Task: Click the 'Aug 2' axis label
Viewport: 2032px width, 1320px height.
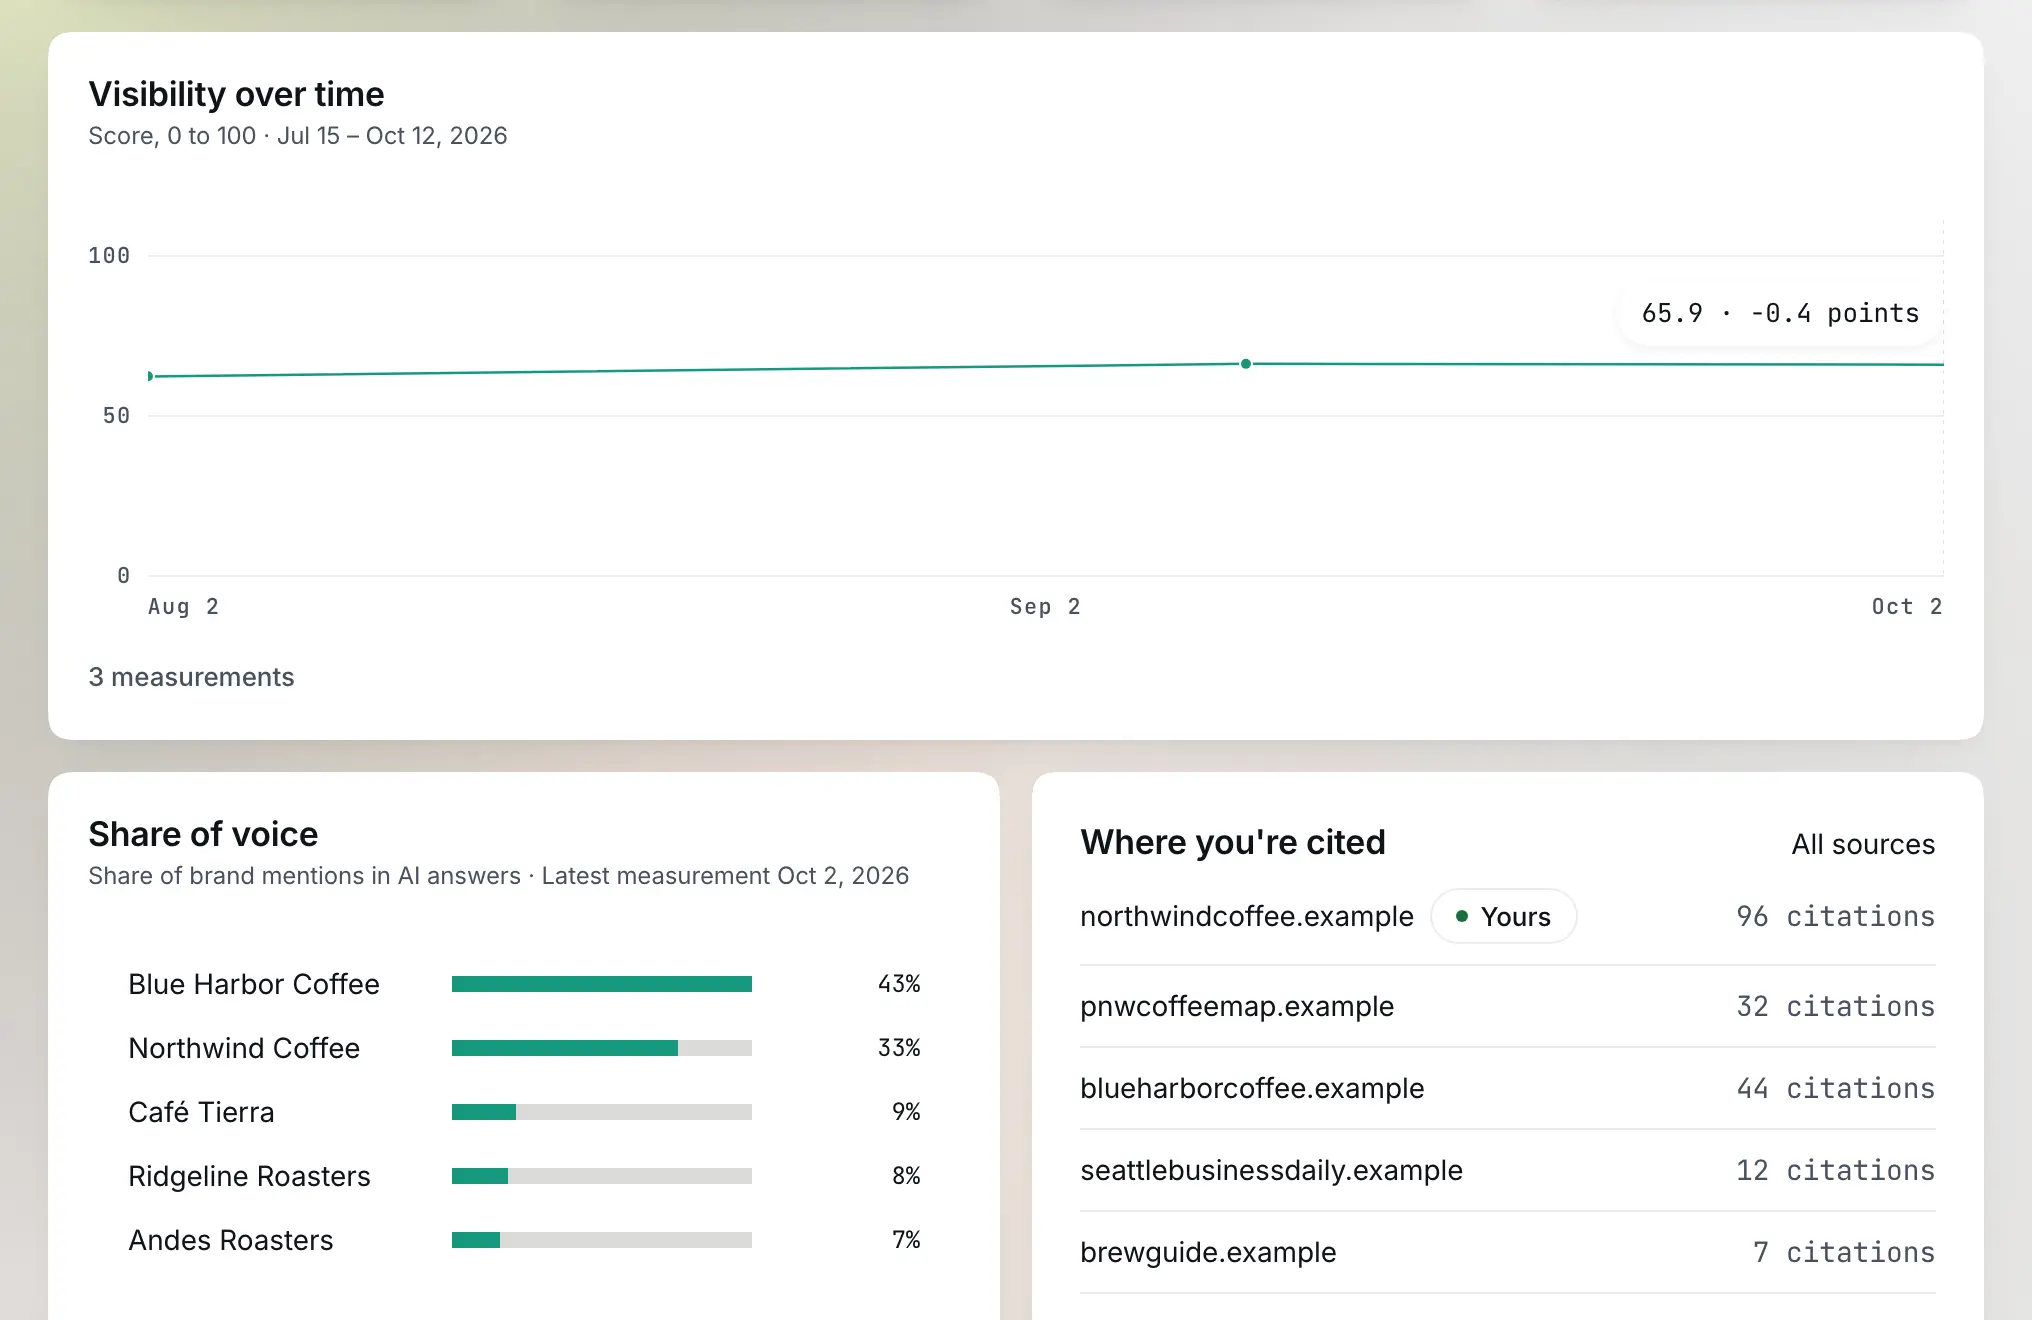Action: pyautogui.click(x=183, y=606)
